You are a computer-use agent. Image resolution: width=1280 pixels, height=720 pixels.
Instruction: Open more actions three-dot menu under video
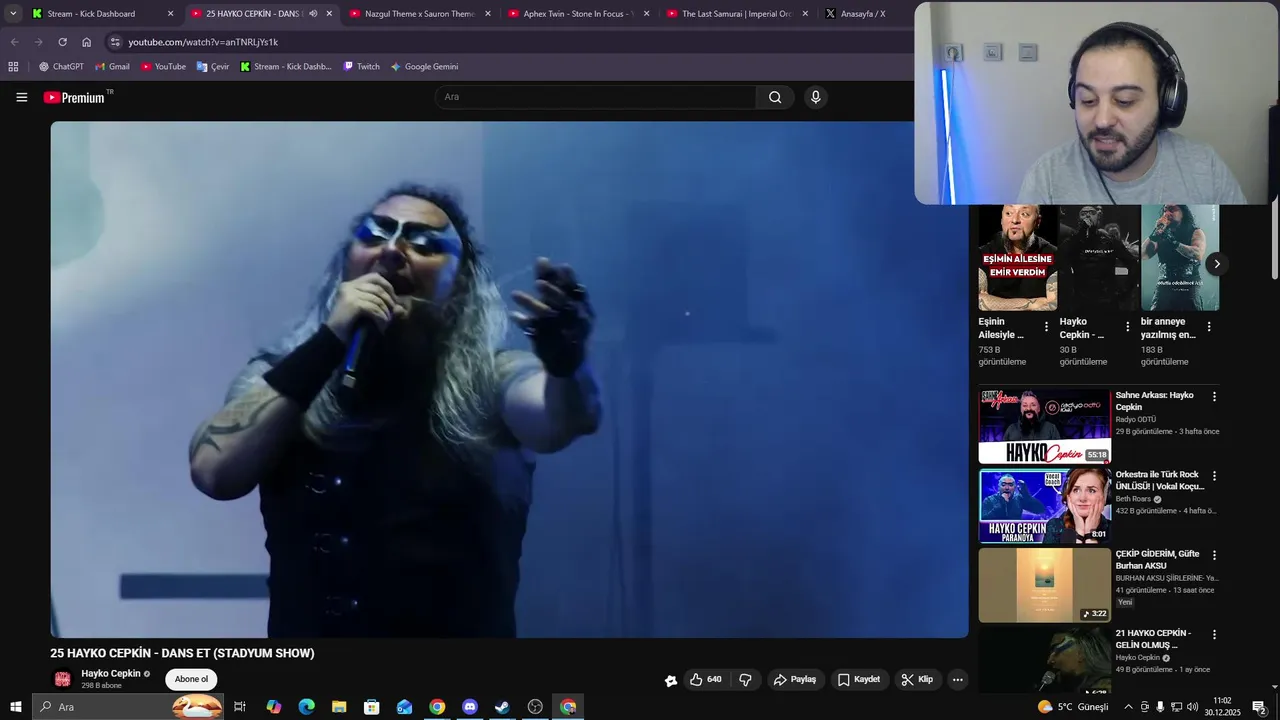(x=957, y=680)
